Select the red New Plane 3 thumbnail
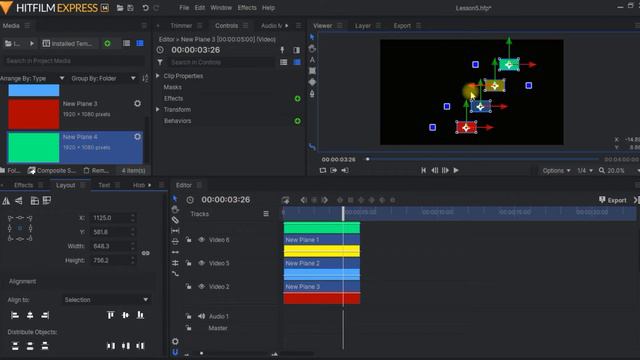Screen dimensions: 640x360 tap(33, 114)
